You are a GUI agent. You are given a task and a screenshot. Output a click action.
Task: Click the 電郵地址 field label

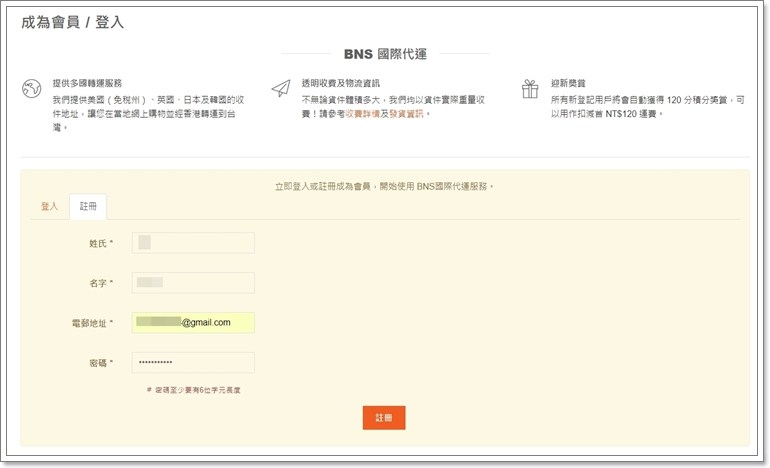tap(92, 323)
